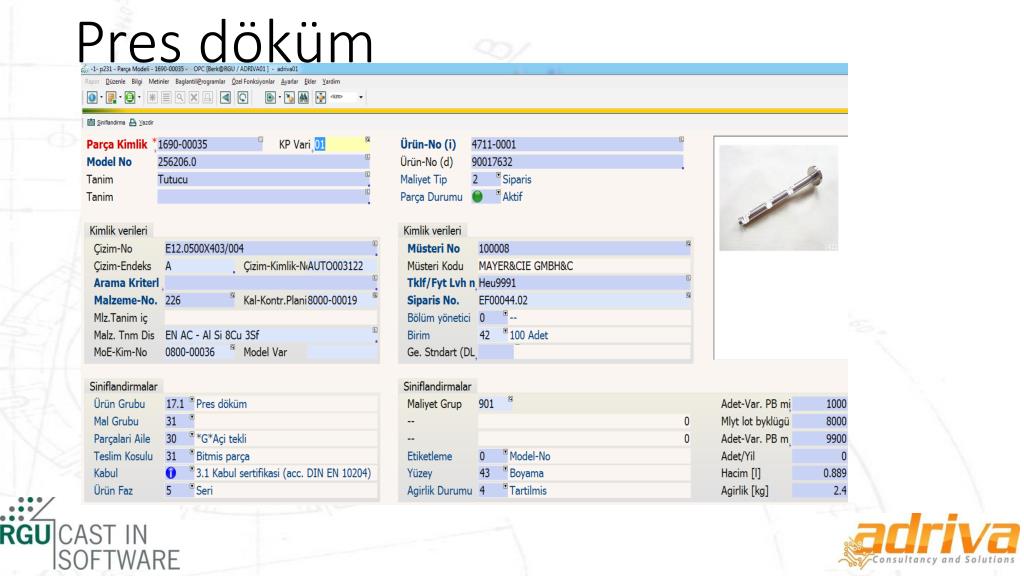Image resolution: width=1024 pixels, height=576 pixels.
Task: Click the green refresh-document toolbar icon
Action: pyautogui.click(x=130, y=97)
